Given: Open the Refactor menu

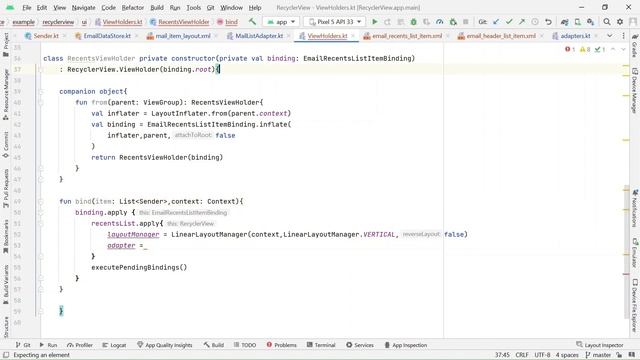Looking at the screenshot, I should coord(133,7).
